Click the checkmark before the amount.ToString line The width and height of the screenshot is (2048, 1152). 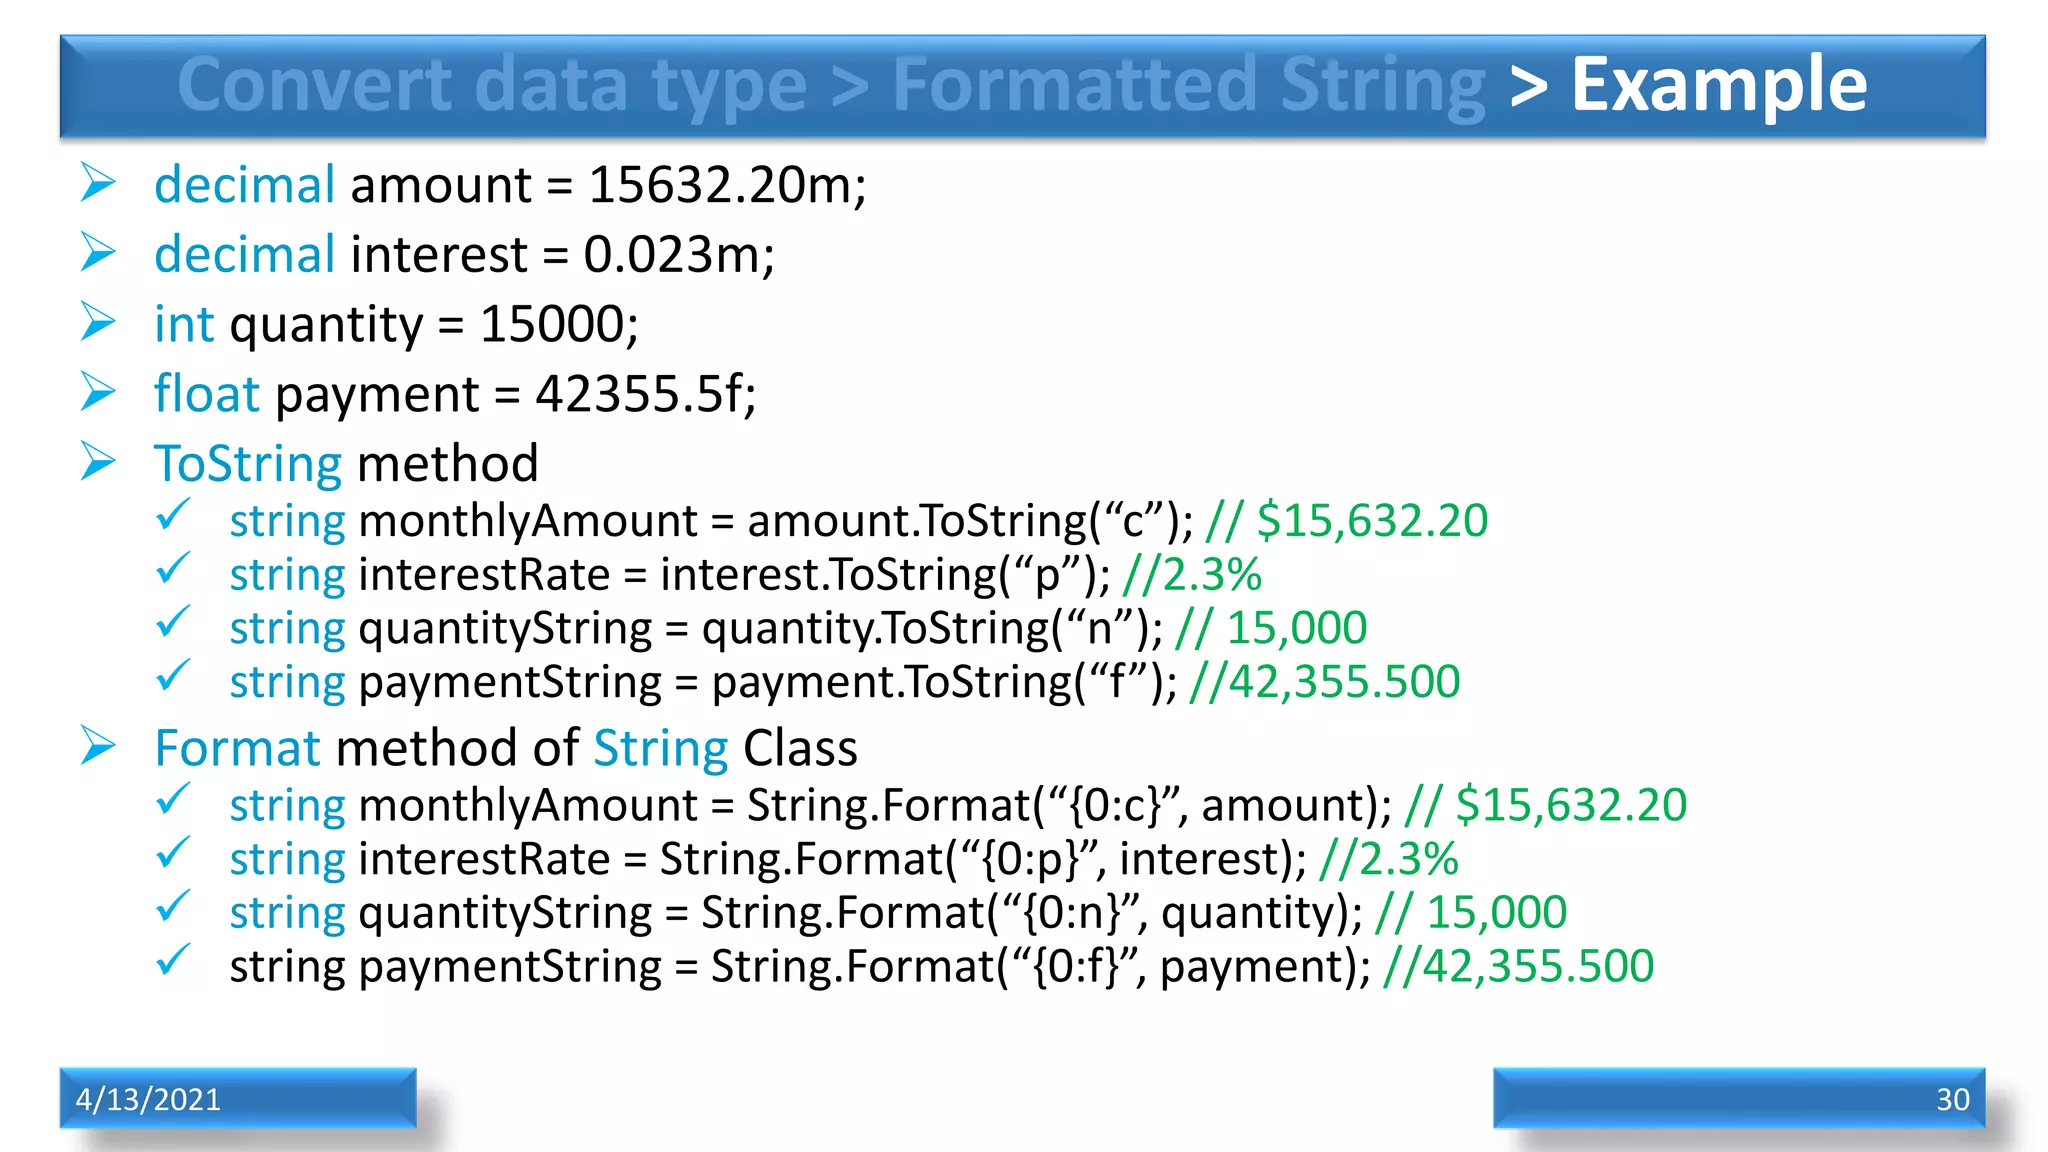173,514
